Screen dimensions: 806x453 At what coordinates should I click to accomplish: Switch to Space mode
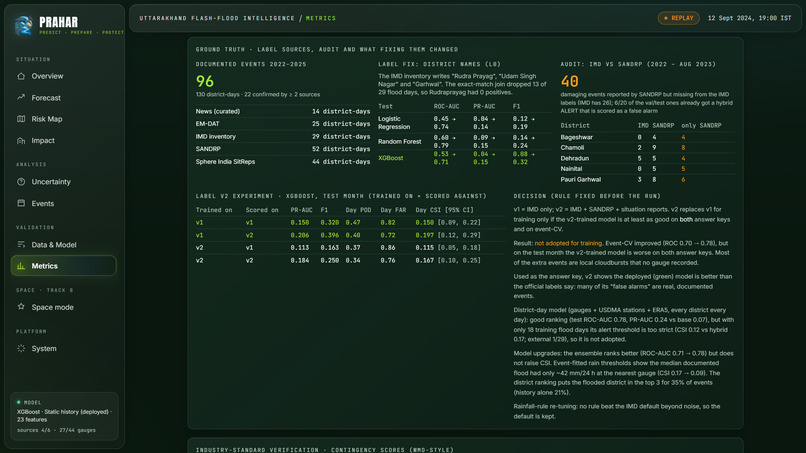pos(64,307)
